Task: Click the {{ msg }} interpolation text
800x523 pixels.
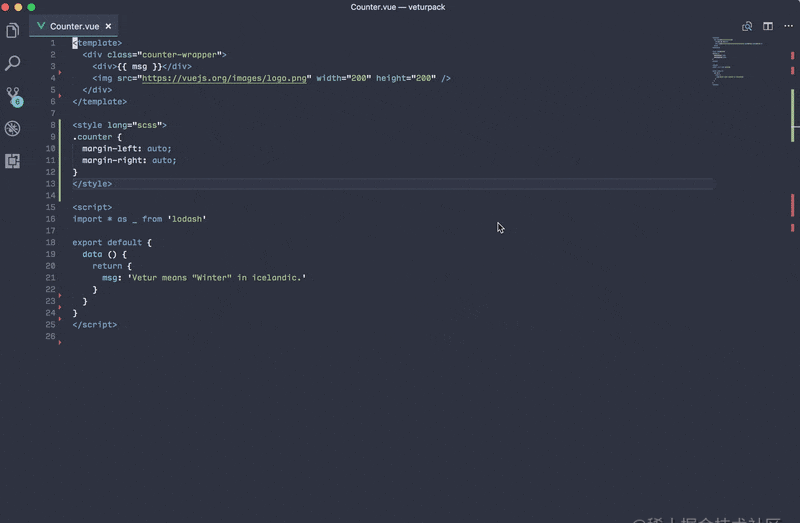Action: 139,66
